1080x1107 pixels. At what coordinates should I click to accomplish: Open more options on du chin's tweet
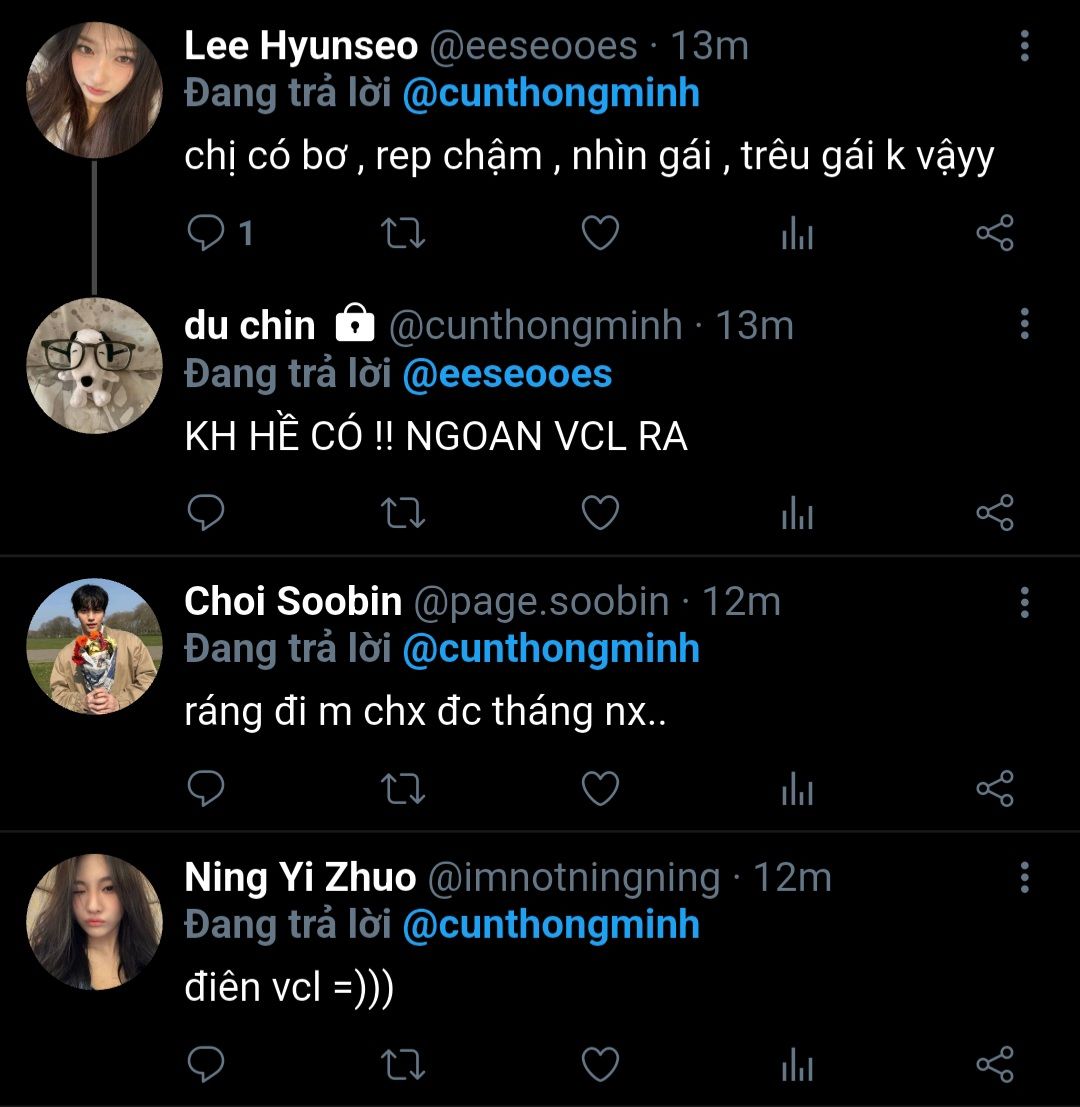click(x=1024, y=324)
